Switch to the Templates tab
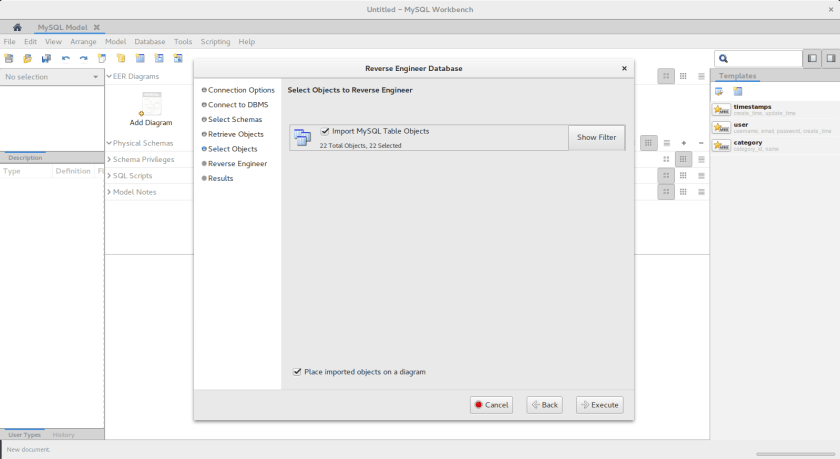This screenshot has height=459, width=840. click(x=737, y=76)
